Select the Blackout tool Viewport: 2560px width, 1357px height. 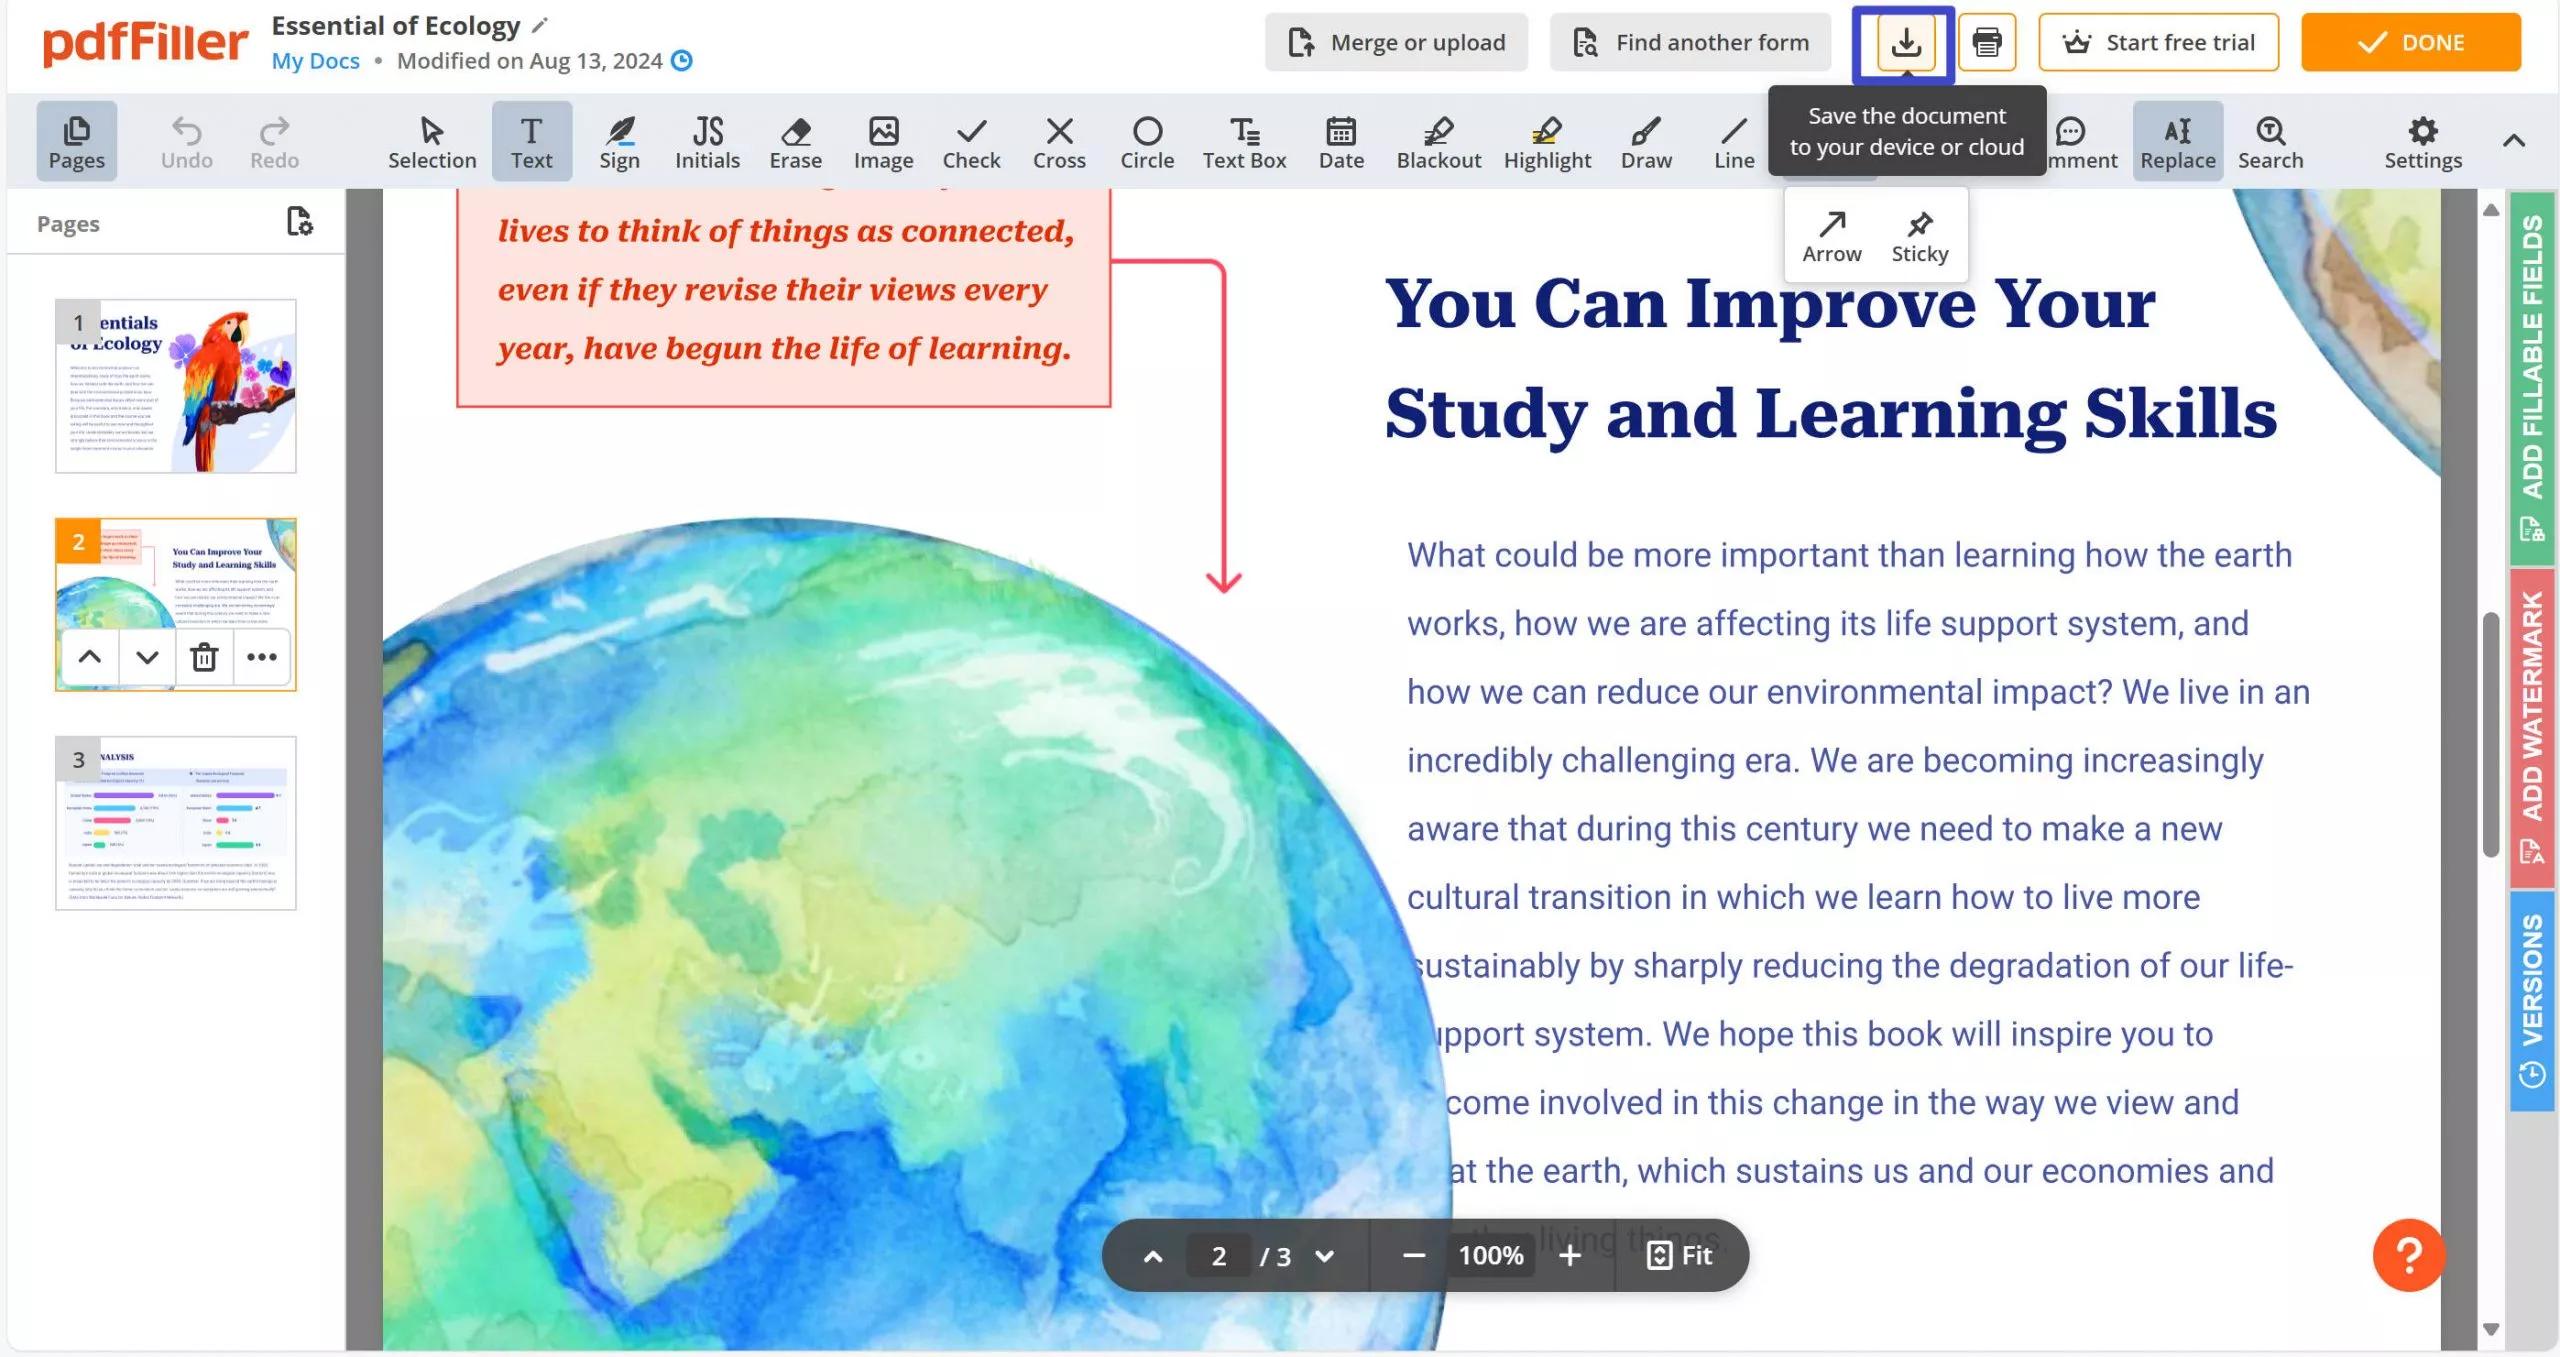[1439, 141]
